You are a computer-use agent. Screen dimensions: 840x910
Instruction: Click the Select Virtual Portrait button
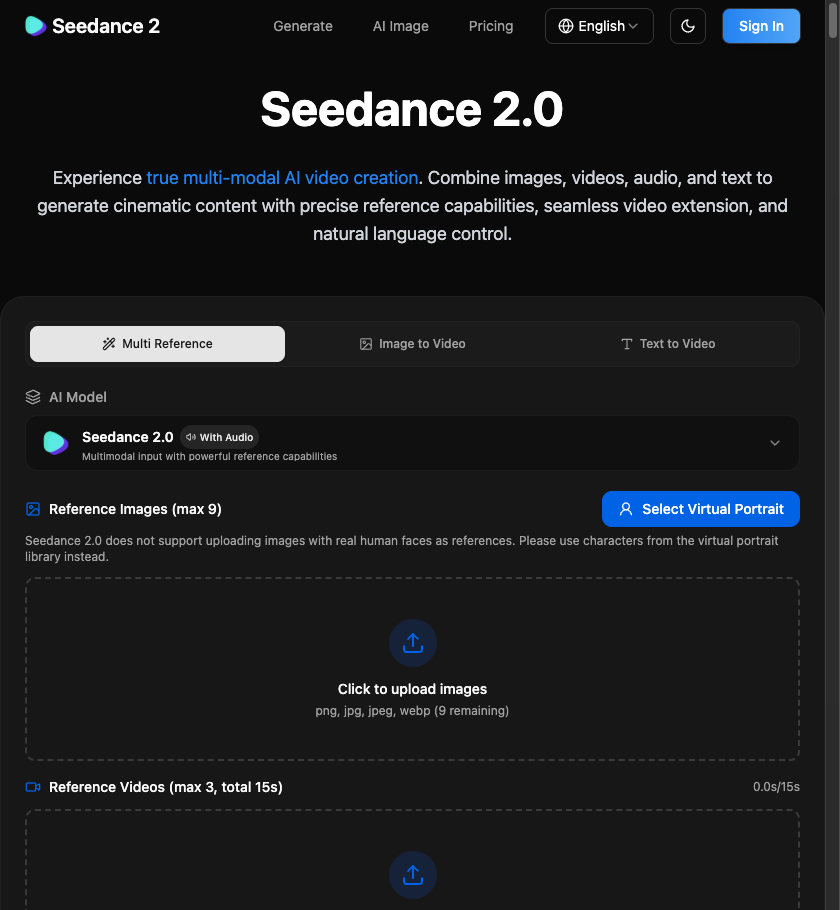(x=700, y=509)
